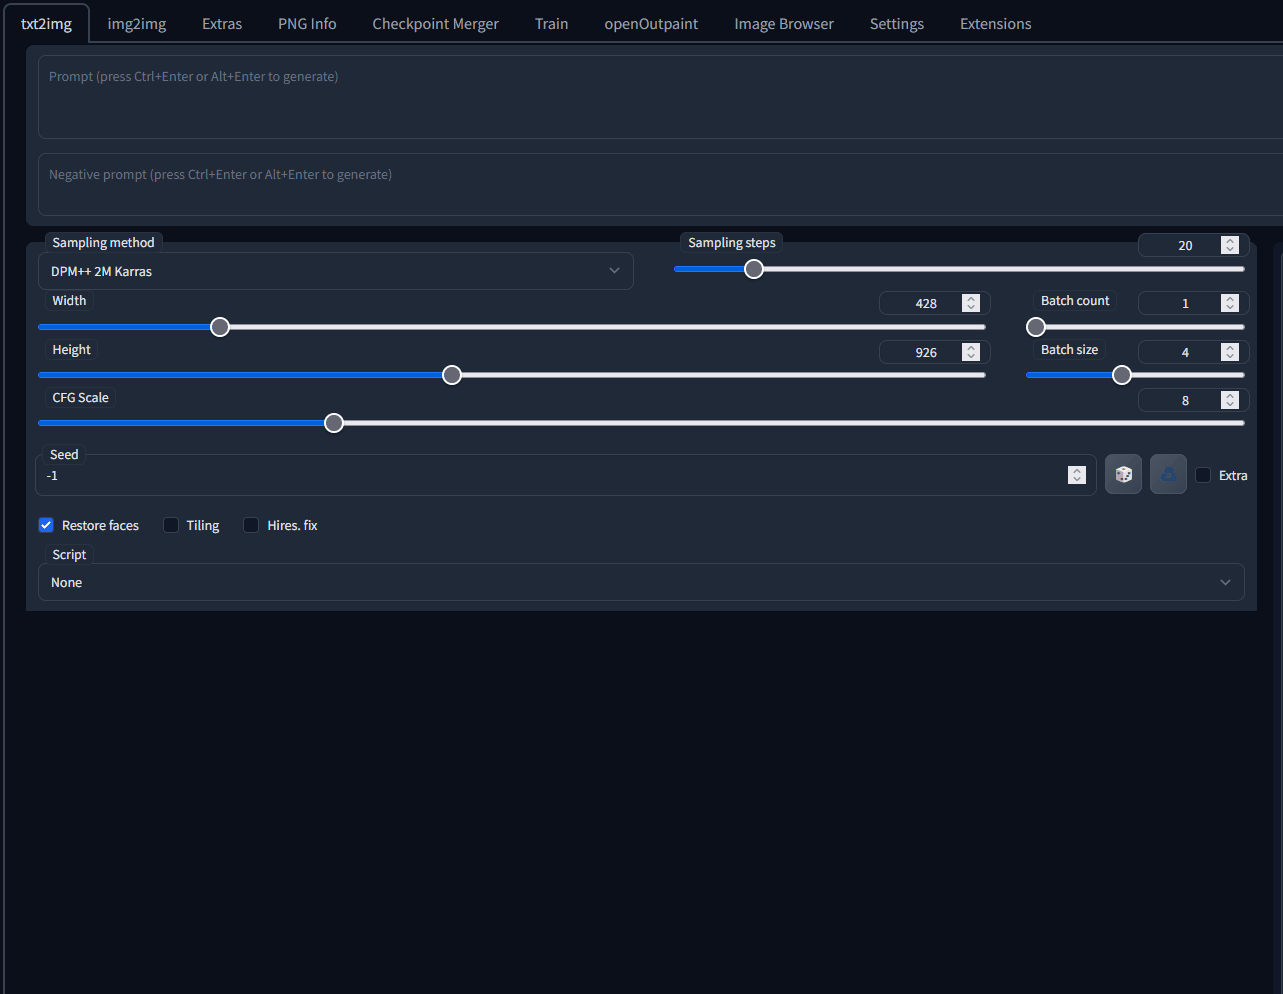1283x994 pixels.
Task: Switch to the txt2img tab
Action: (x=47, y=24)
